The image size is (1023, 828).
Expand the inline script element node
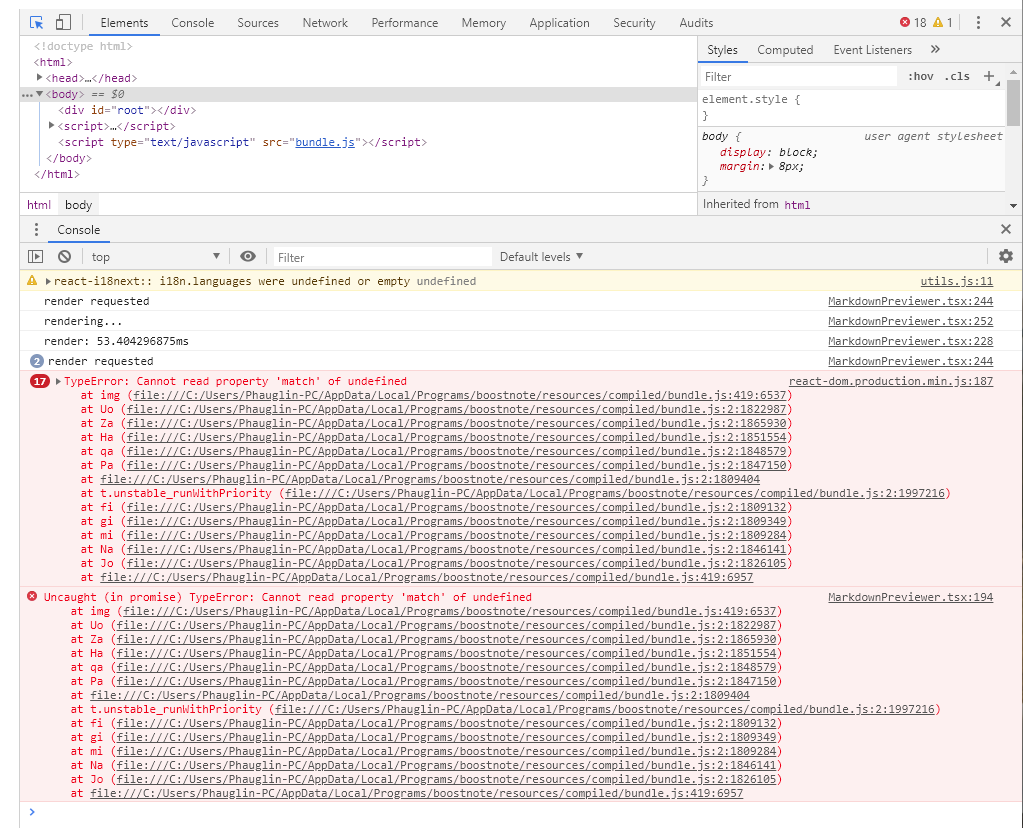tap(52, 125)
